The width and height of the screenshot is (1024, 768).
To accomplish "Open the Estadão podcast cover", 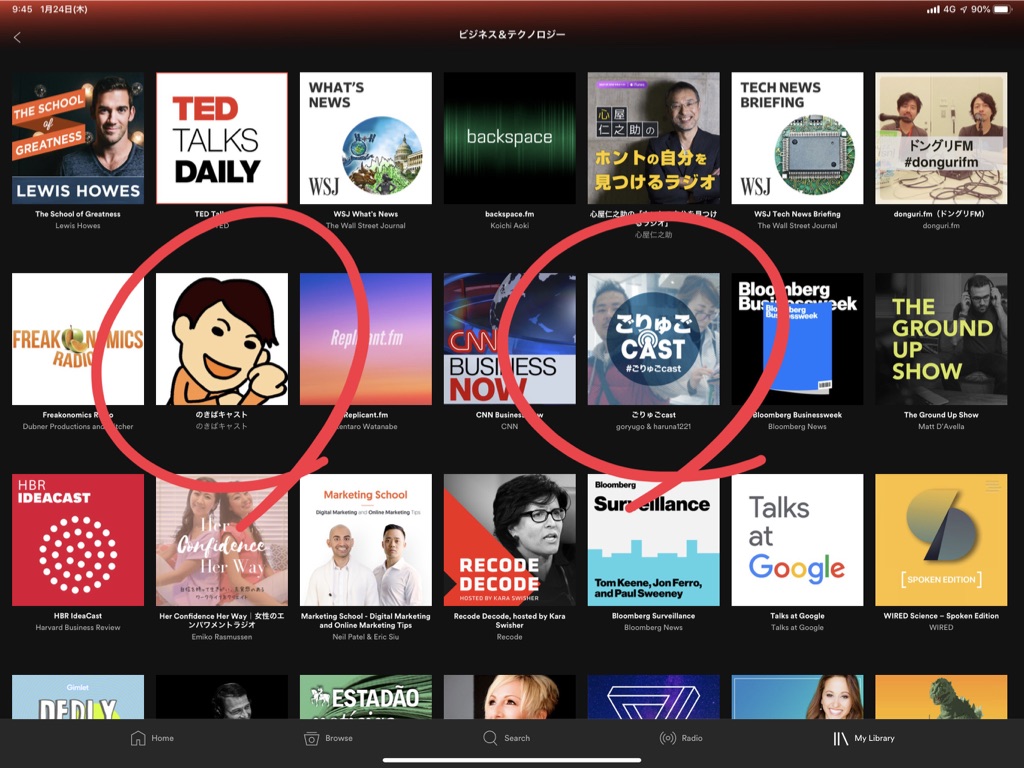I will tap(366, 697).
